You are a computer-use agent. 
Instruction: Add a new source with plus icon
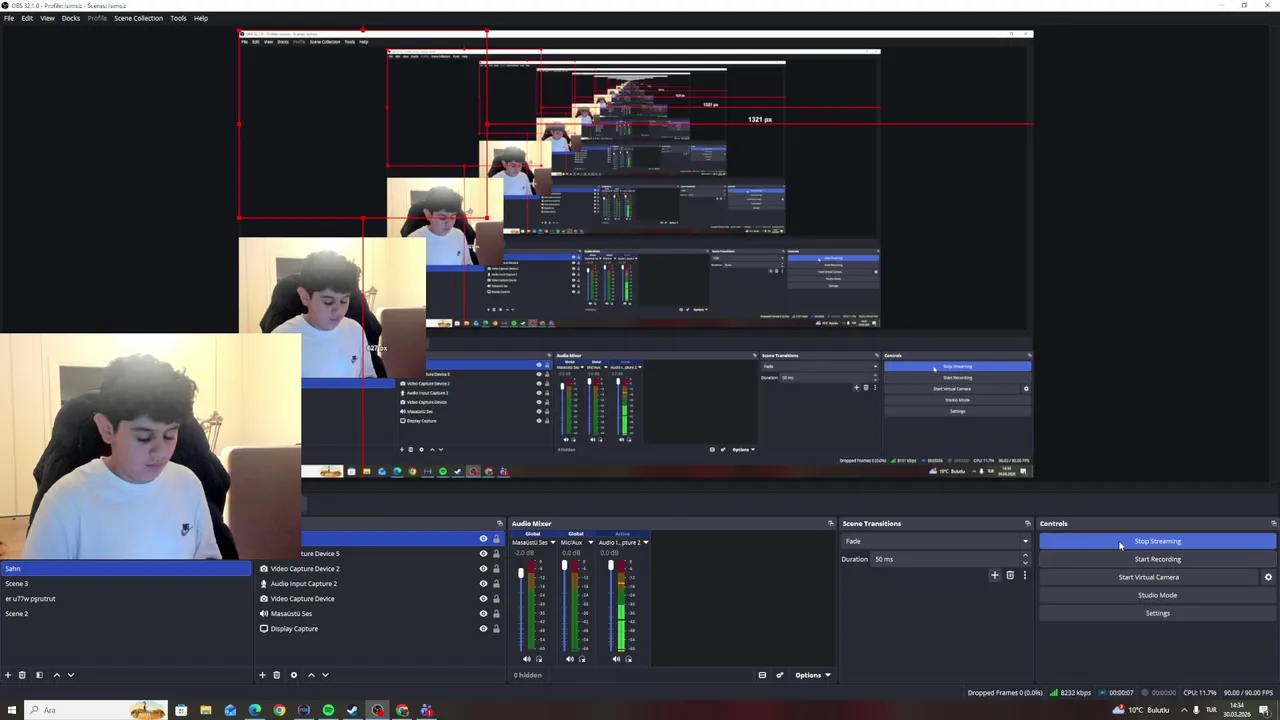point(263,675)
